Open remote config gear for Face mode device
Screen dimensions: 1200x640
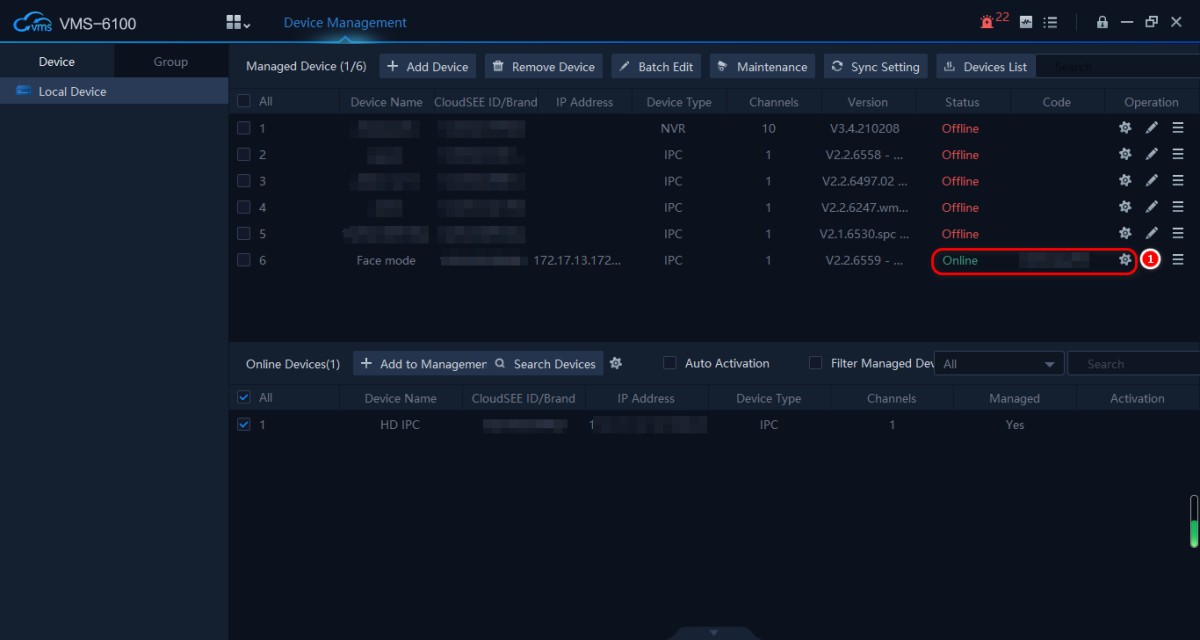(1125, 260)
